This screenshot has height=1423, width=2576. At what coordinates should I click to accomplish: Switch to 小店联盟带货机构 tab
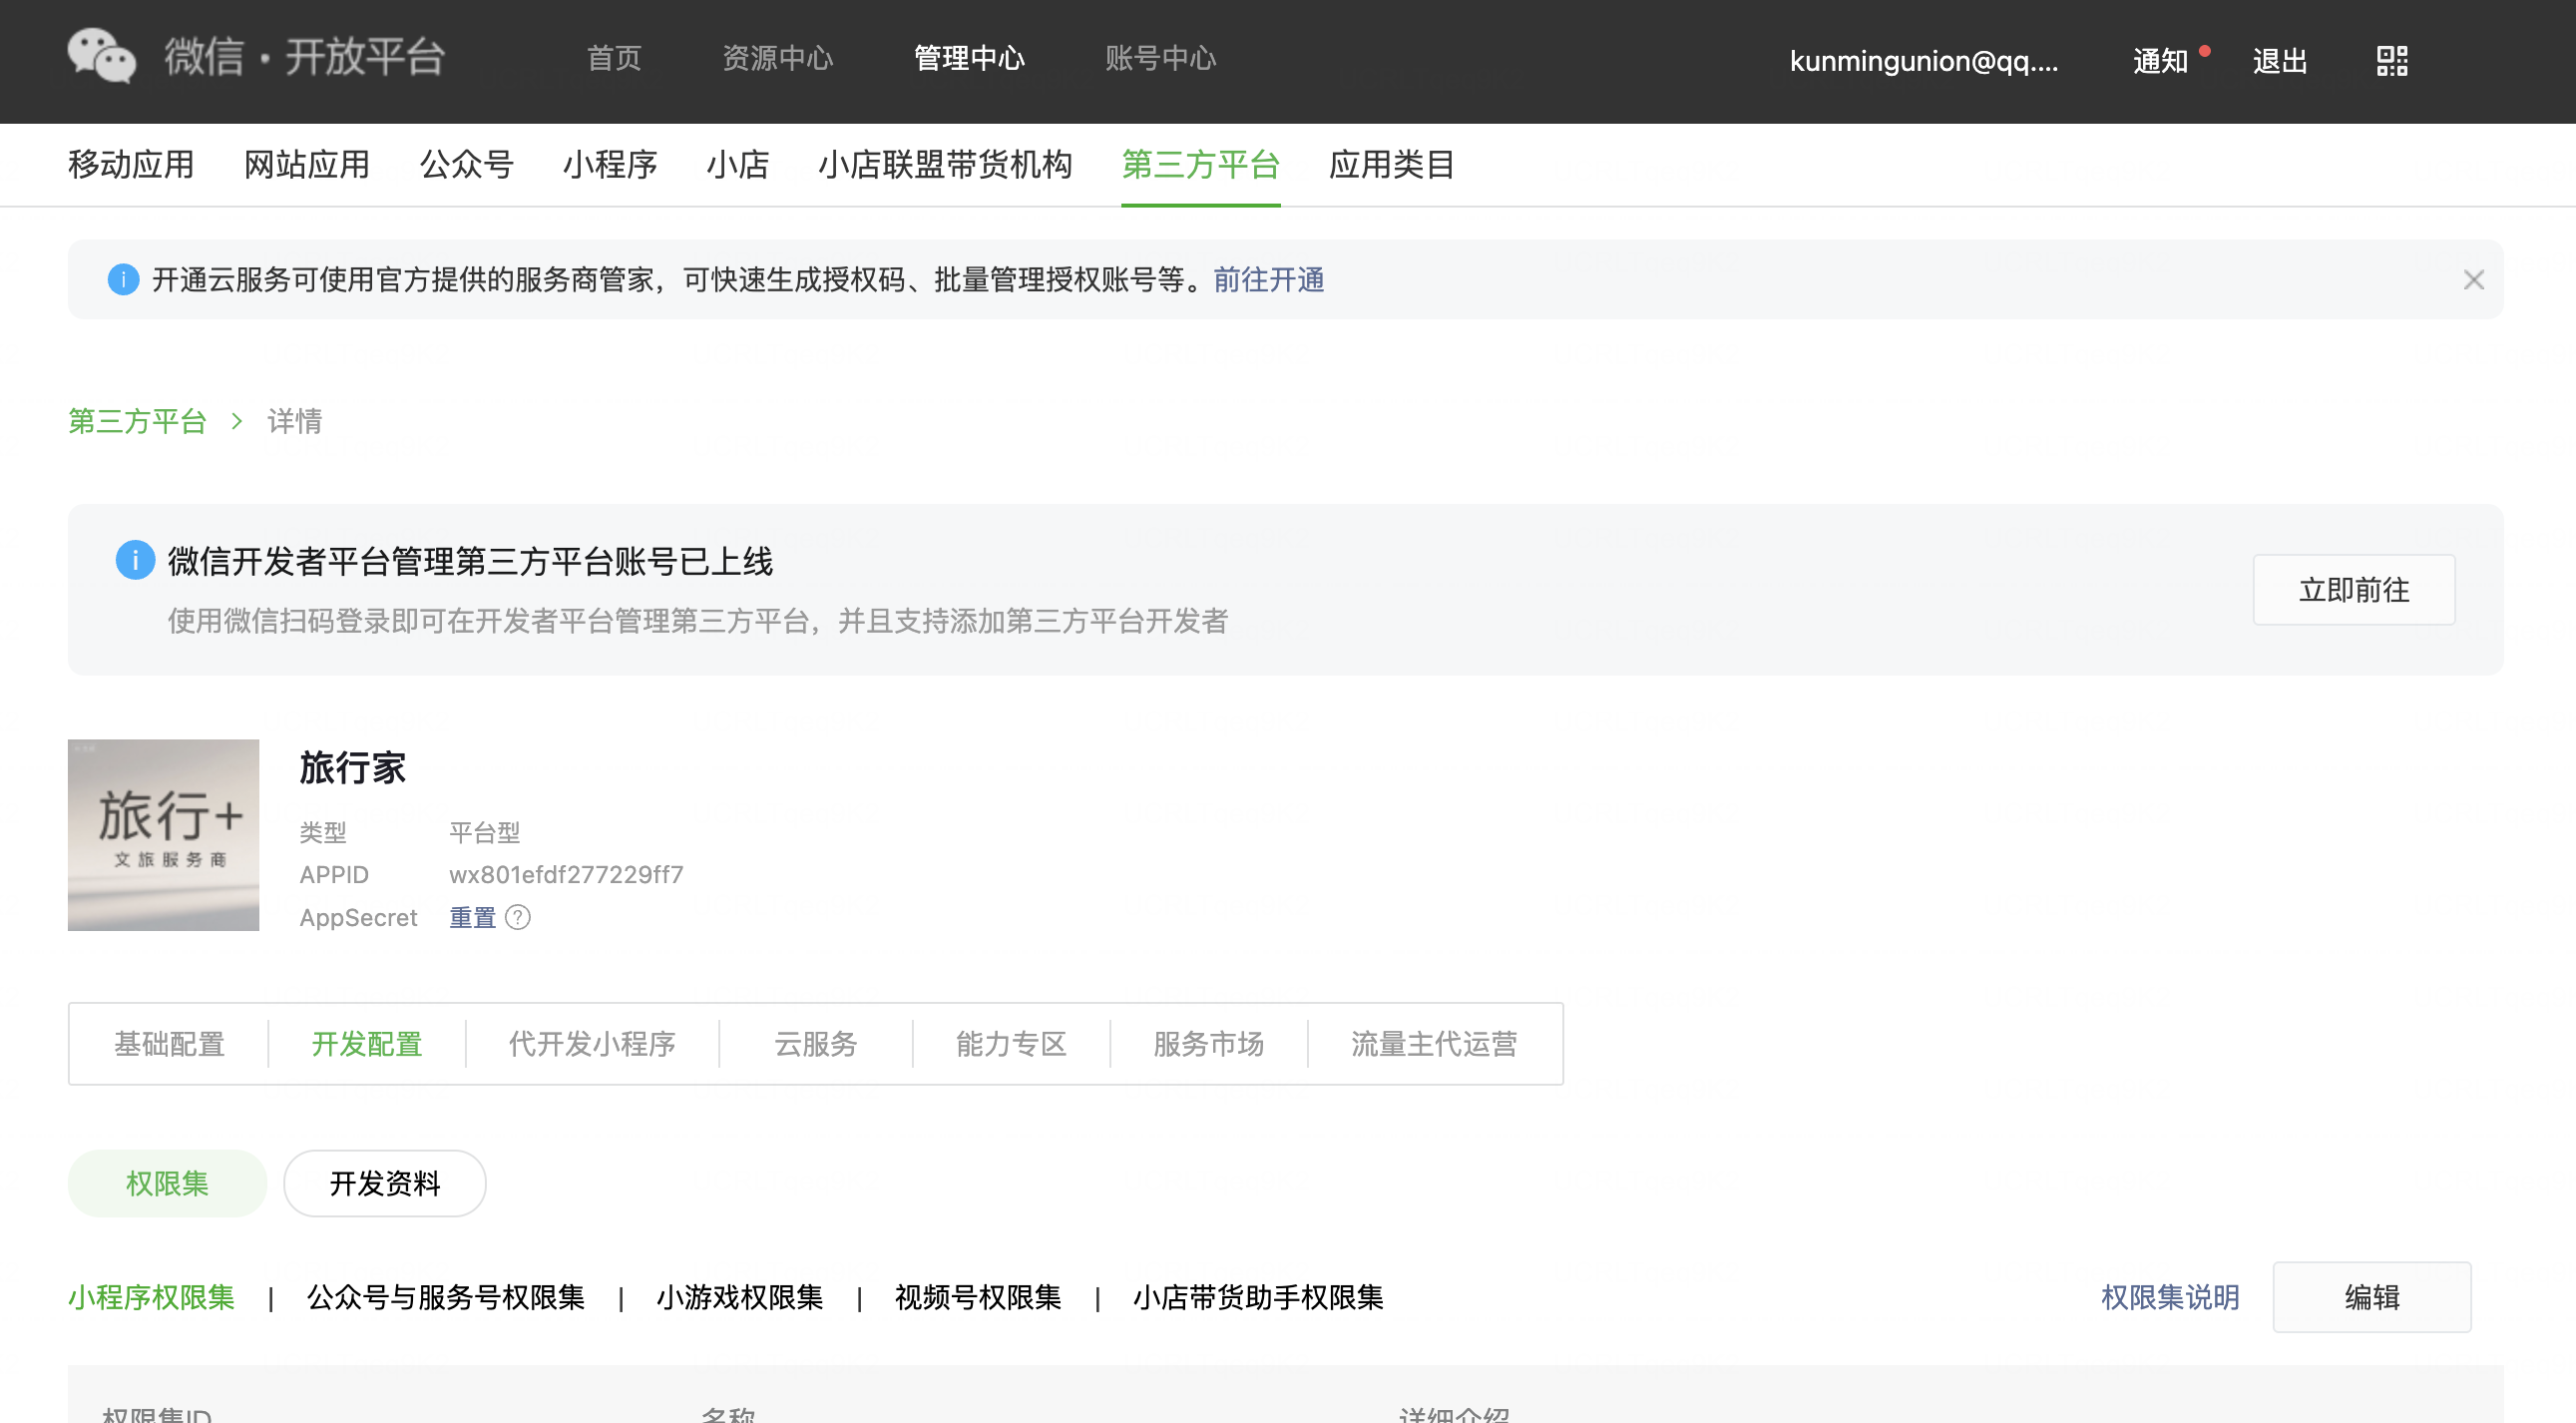point(945,164)
